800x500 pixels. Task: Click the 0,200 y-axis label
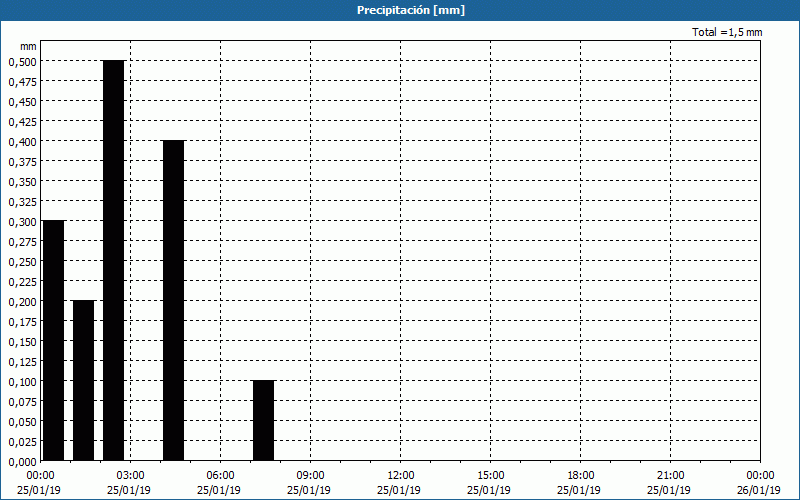(23, 302)
